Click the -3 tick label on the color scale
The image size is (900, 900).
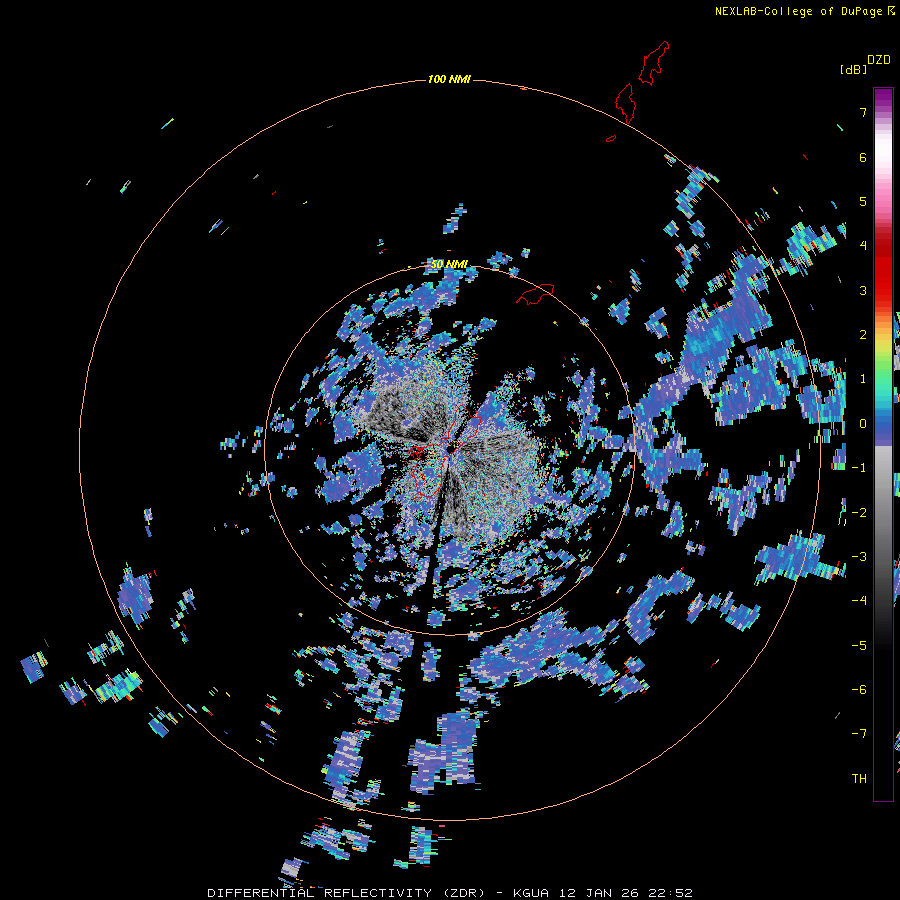coord(859,557)
